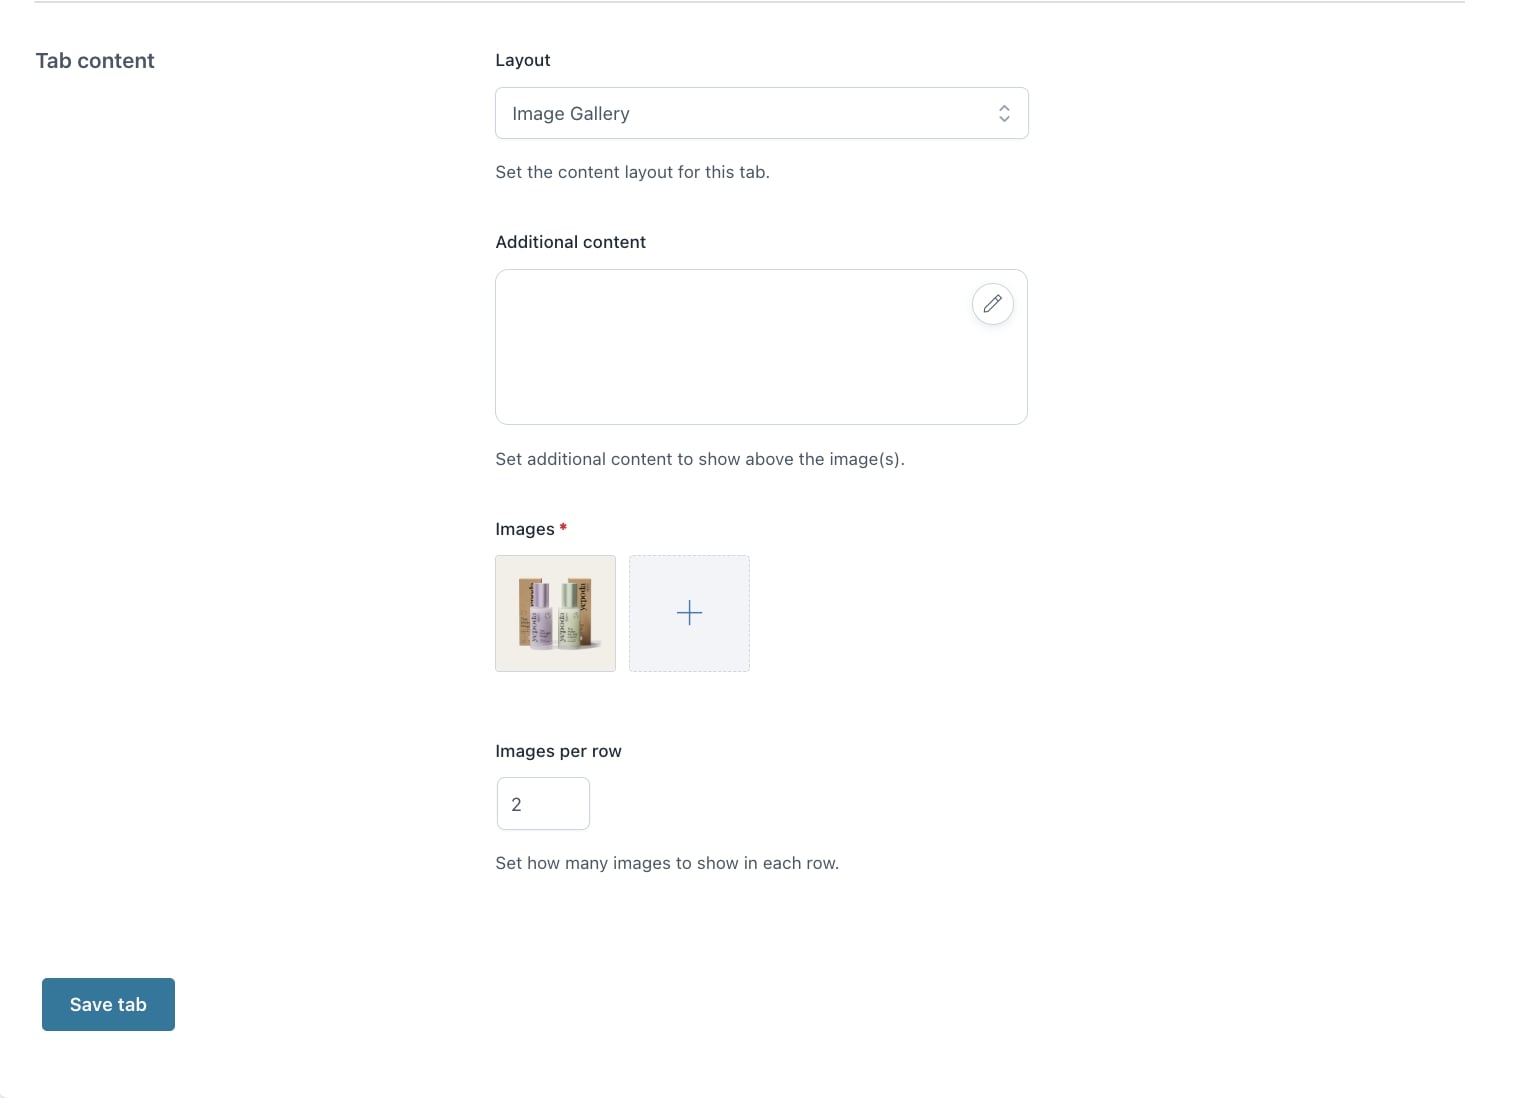
Task: Click the 'Image Gallery' text in Layout select
Action: [x=570, y=114]
